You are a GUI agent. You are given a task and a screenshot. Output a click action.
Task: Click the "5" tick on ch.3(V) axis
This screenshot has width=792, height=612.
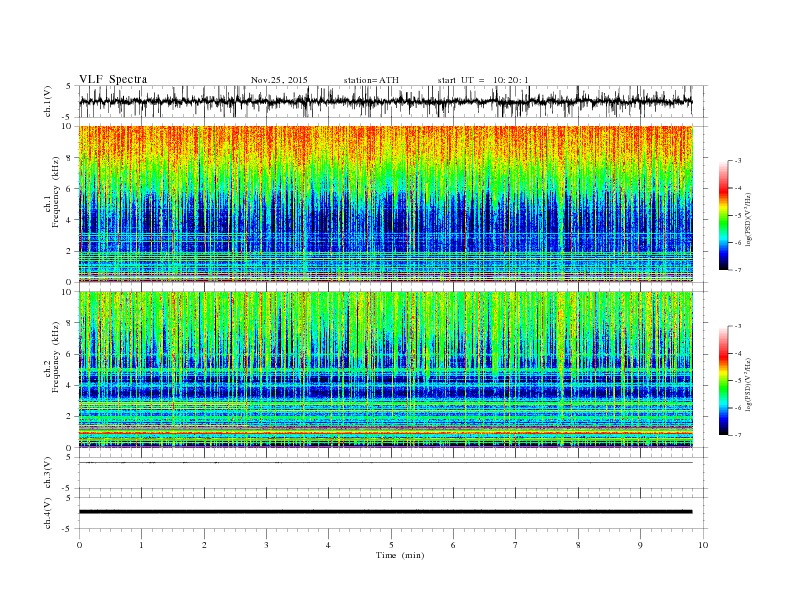[x=69, y=457]
